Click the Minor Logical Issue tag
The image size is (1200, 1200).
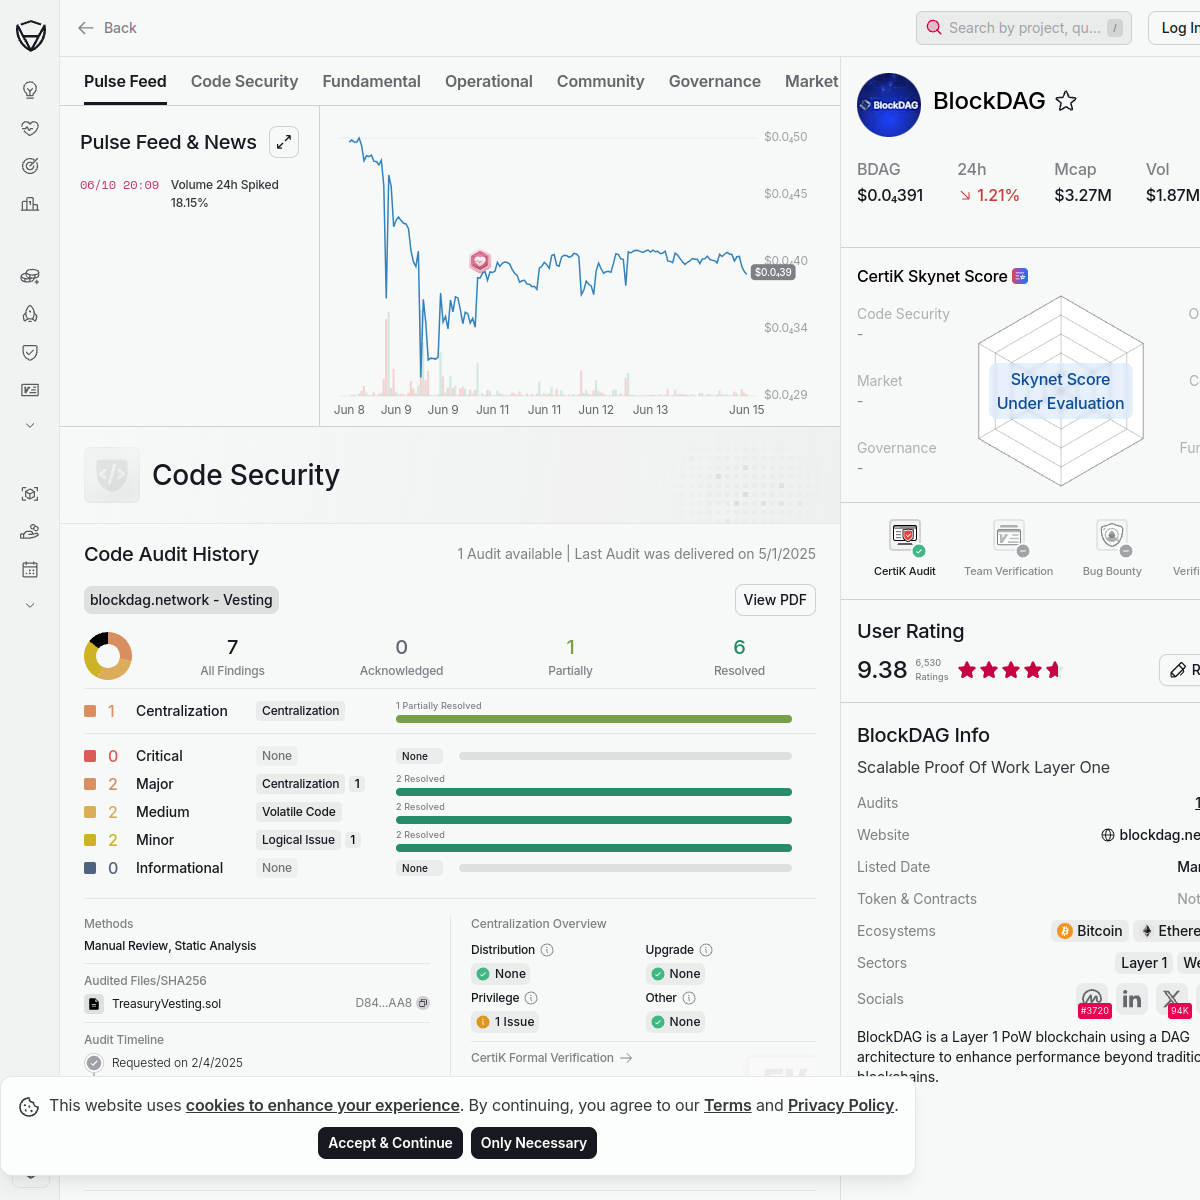(298, 840)
